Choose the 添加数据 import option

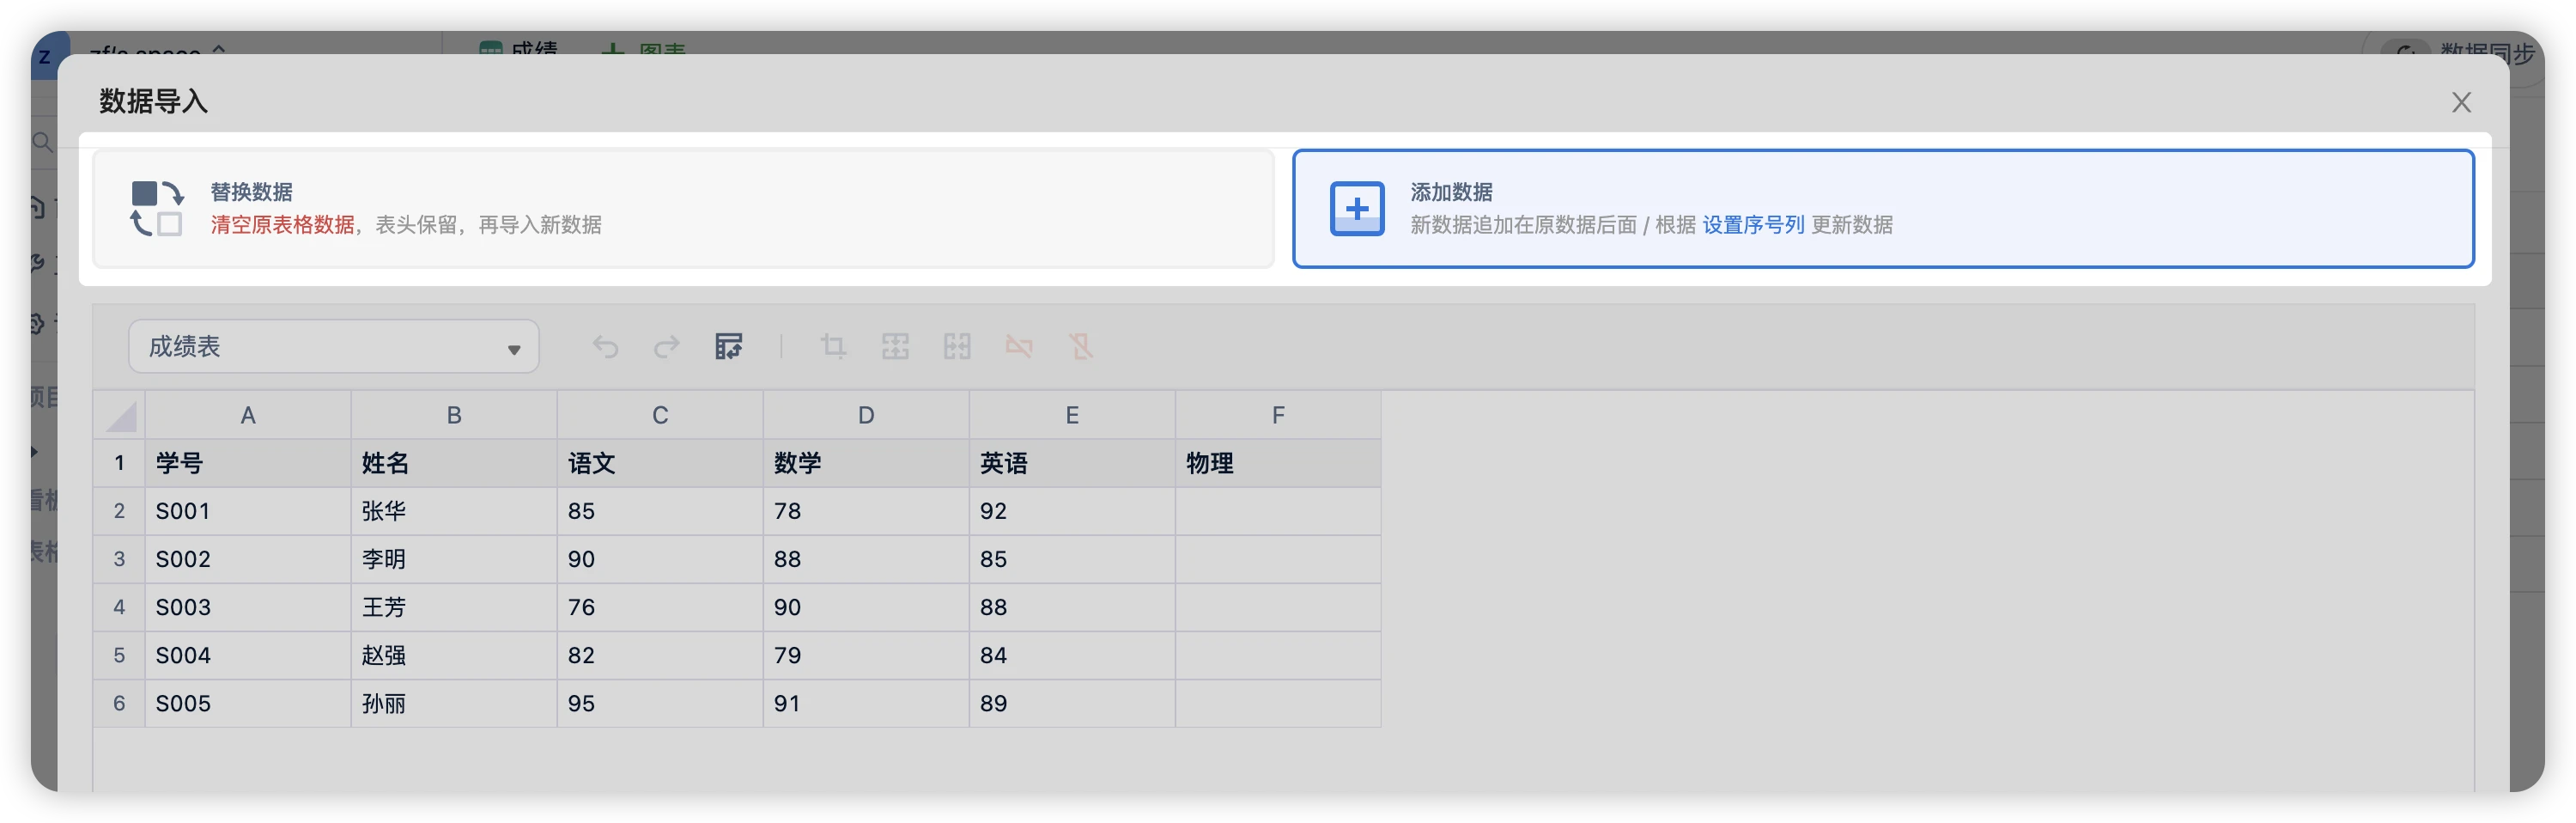click(x=1883, y=208)
